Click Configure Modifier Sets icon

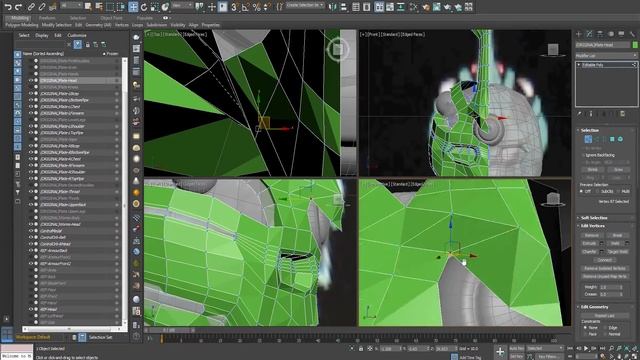(622, 114)
